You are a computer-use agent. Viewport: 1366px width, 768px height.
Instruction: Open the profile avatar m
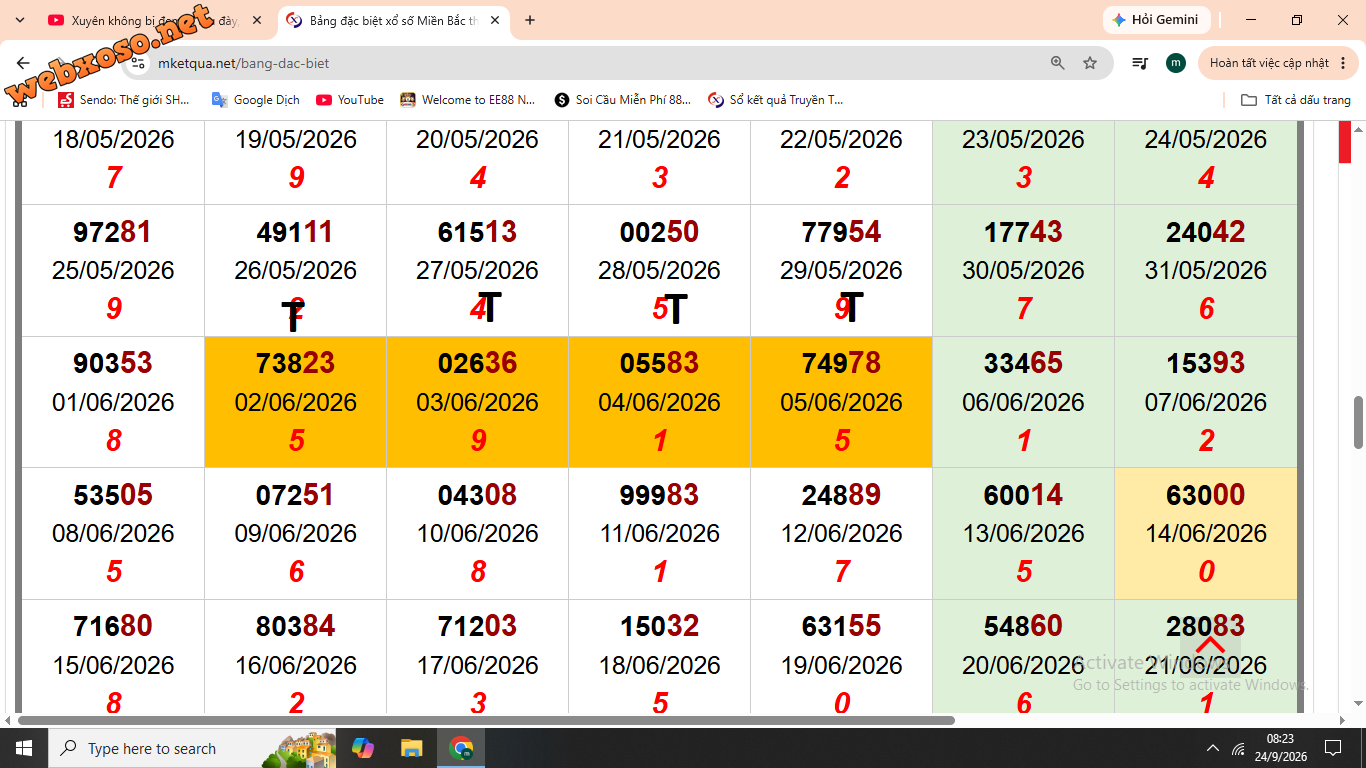[x=1176, y=63]
